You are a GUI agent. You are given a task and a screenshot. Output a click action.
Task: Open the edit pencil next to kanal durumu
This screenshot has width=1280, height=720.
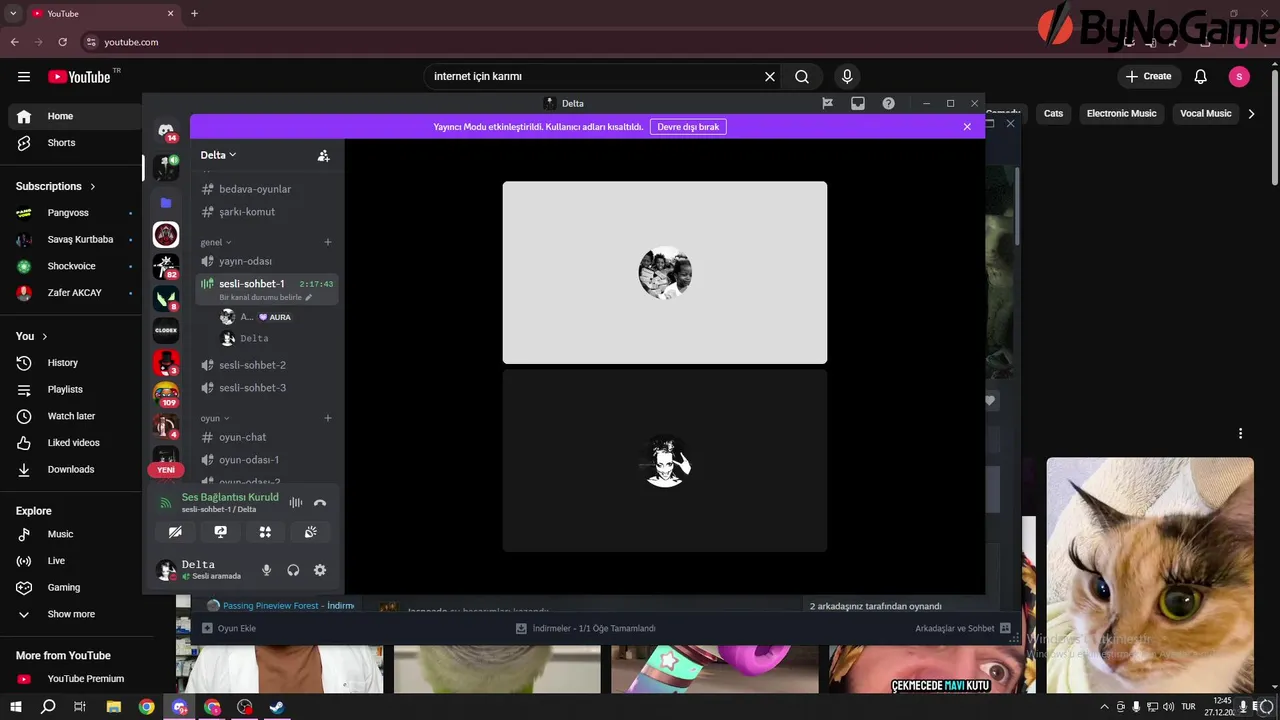tap(308, 297)
